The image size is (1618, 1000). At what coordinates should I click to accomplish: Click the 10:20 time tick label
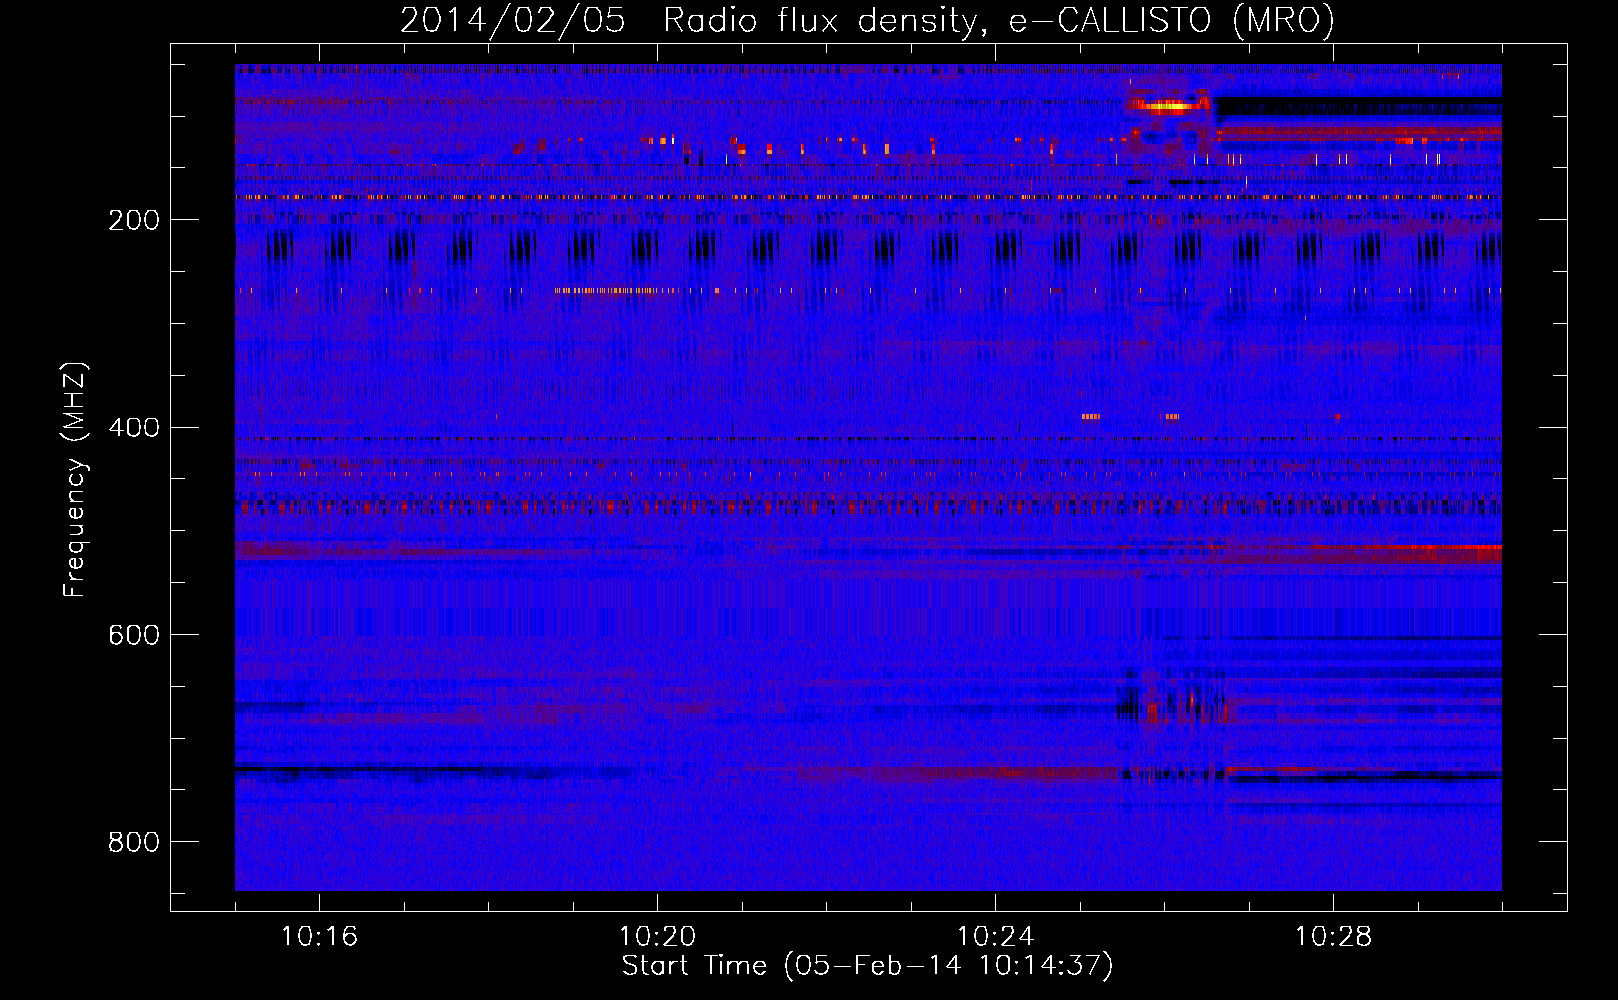tap(657, 937)
